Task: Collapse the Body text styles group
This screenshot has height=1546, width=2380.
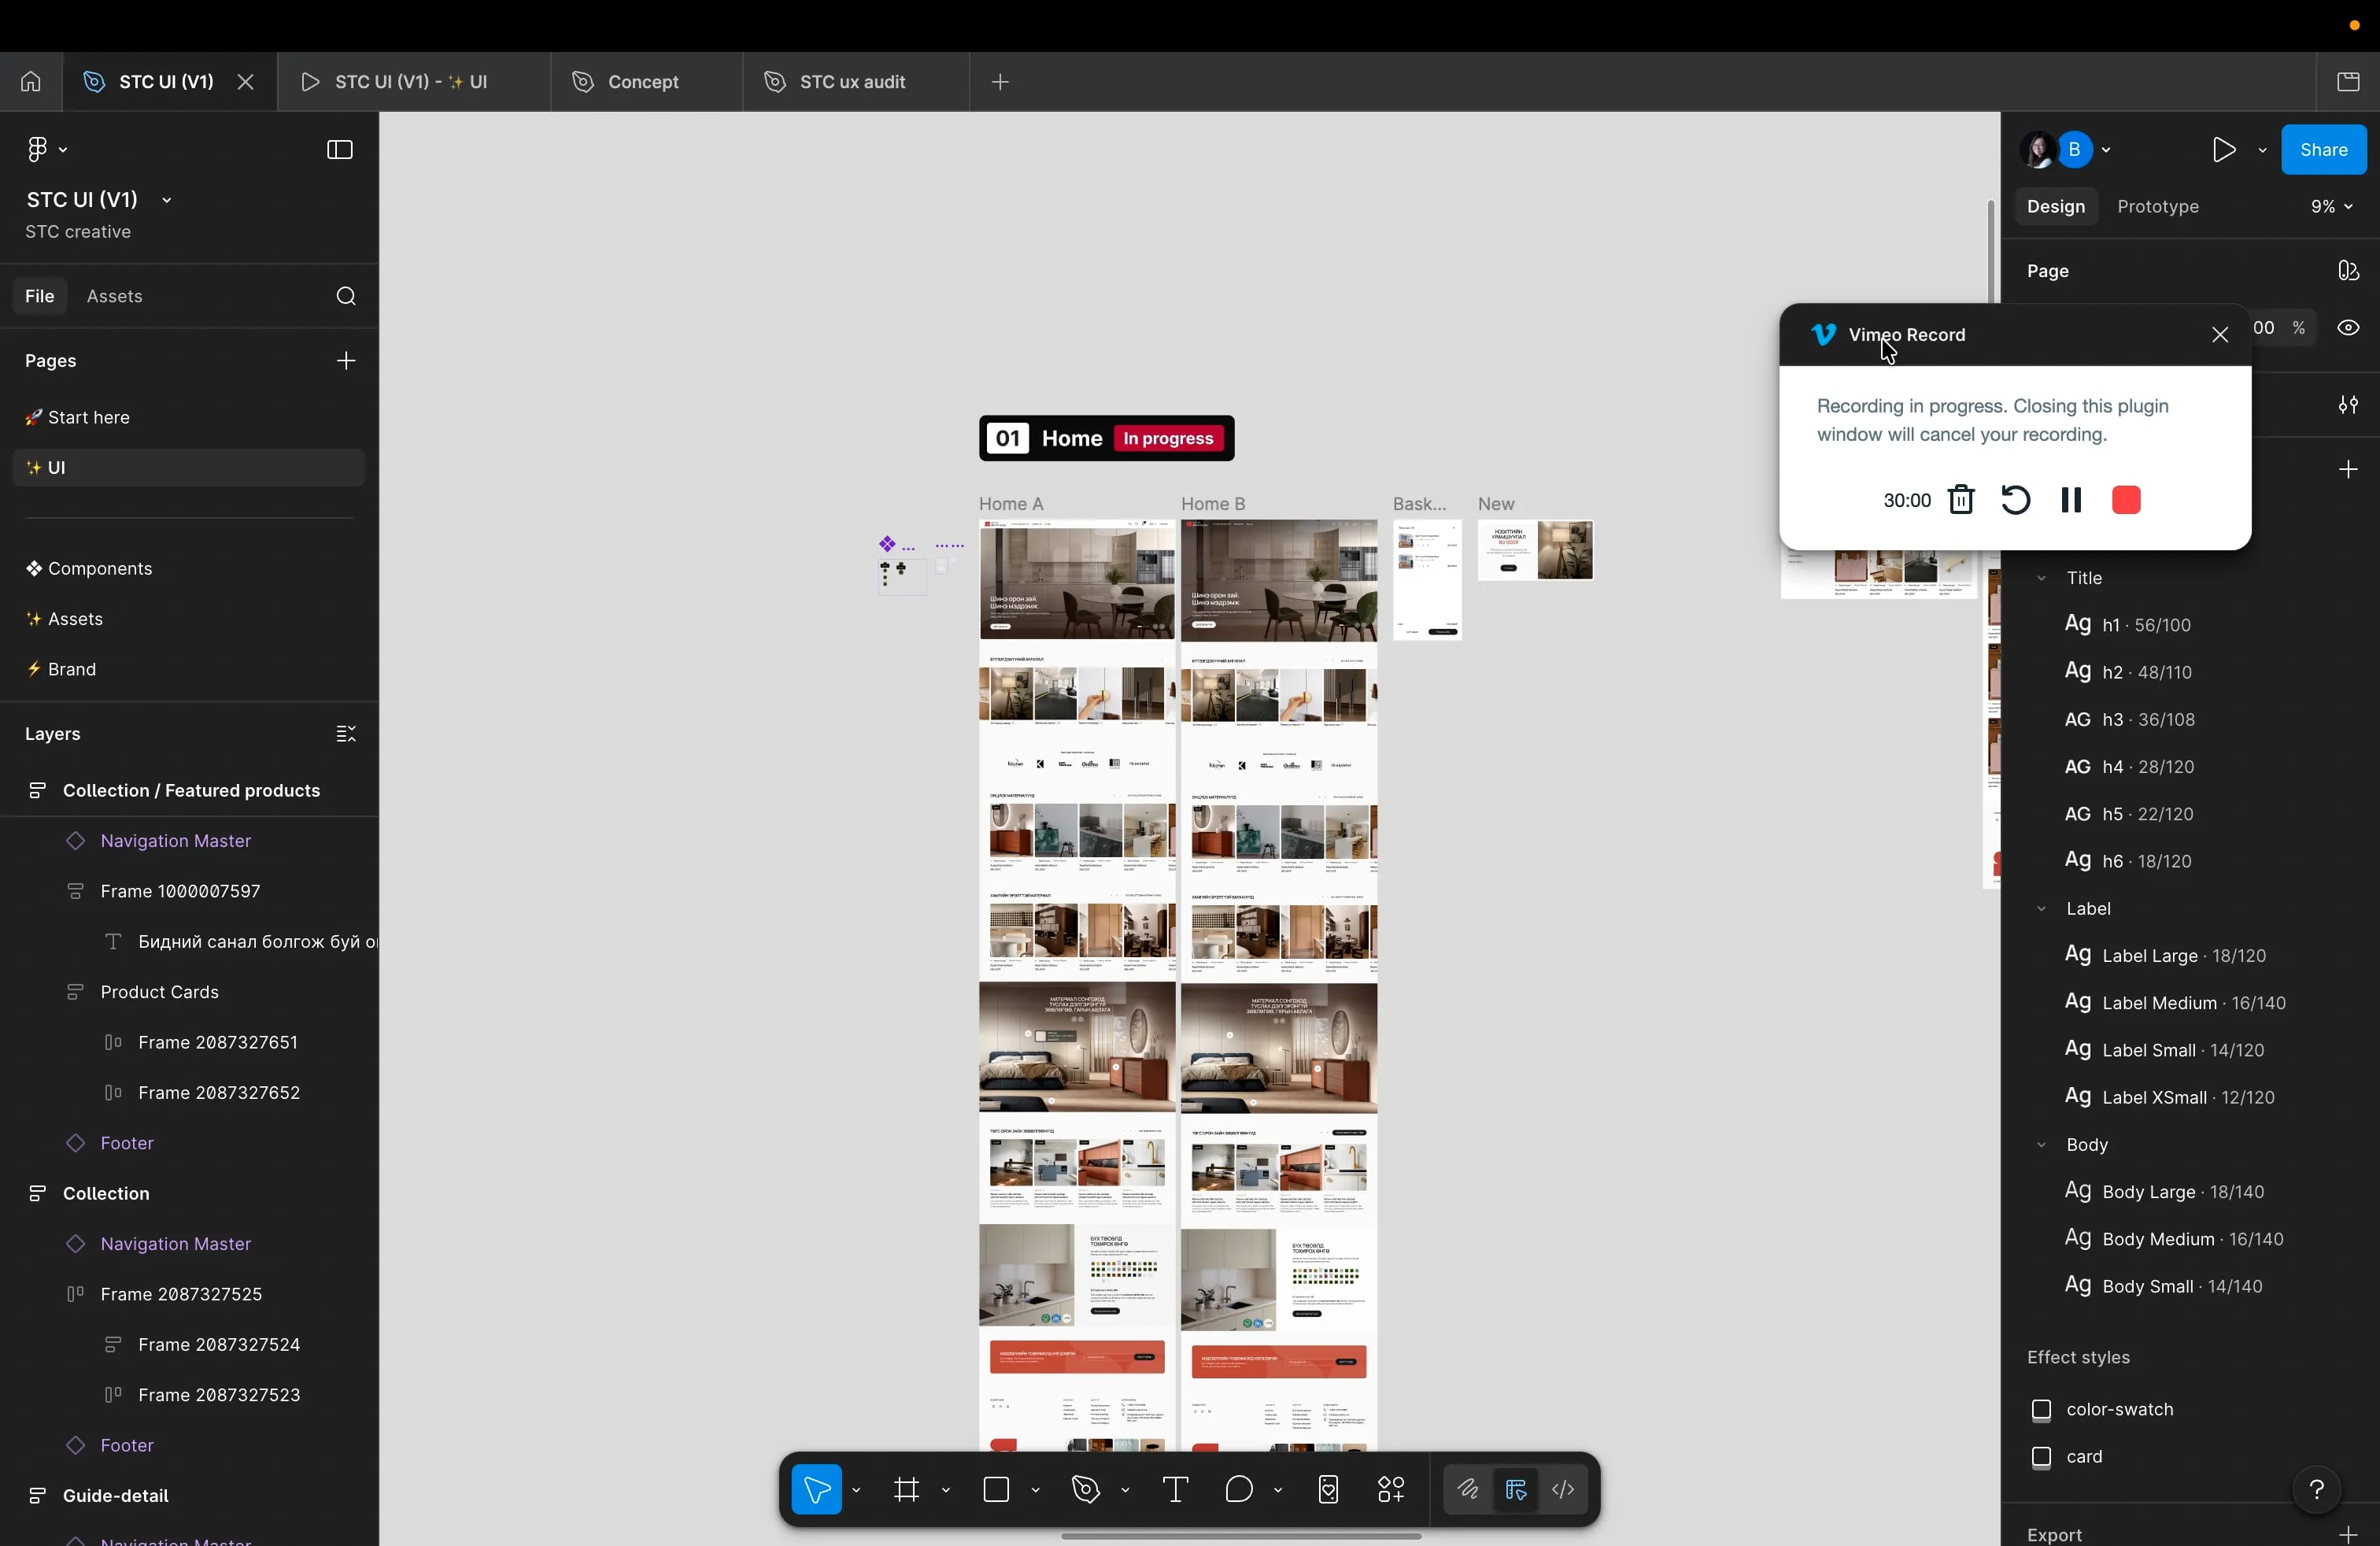Action: (2041, 1146)
